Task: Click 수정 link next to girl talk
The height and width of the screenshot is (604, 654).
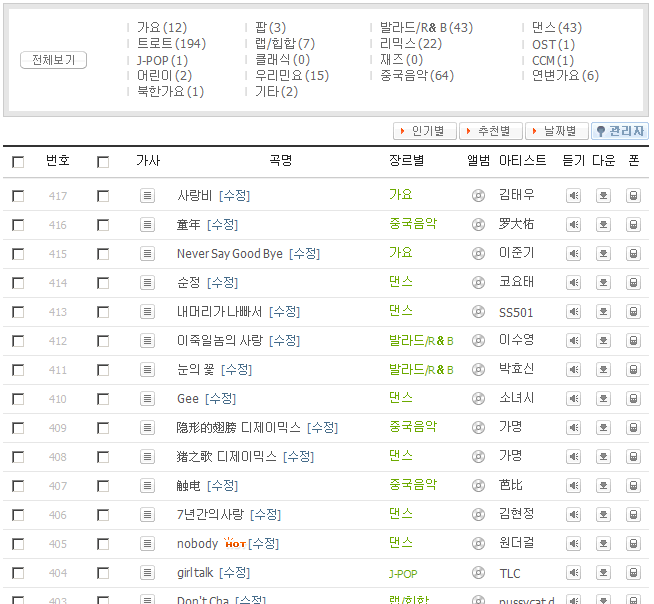Action: pyautogui.click(x=234, y=573)
